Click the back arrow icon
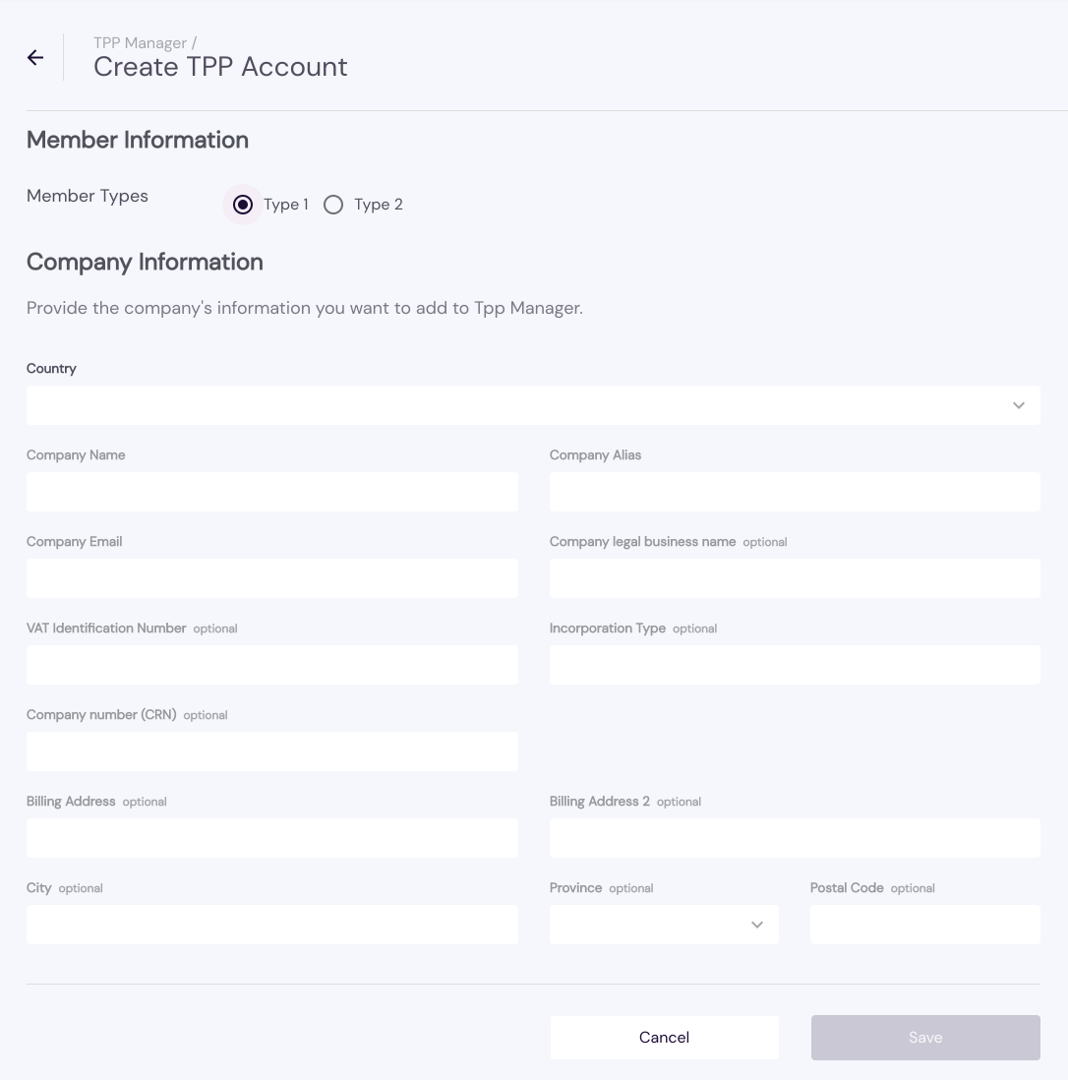The image size is (1068, 1080). 35,58
